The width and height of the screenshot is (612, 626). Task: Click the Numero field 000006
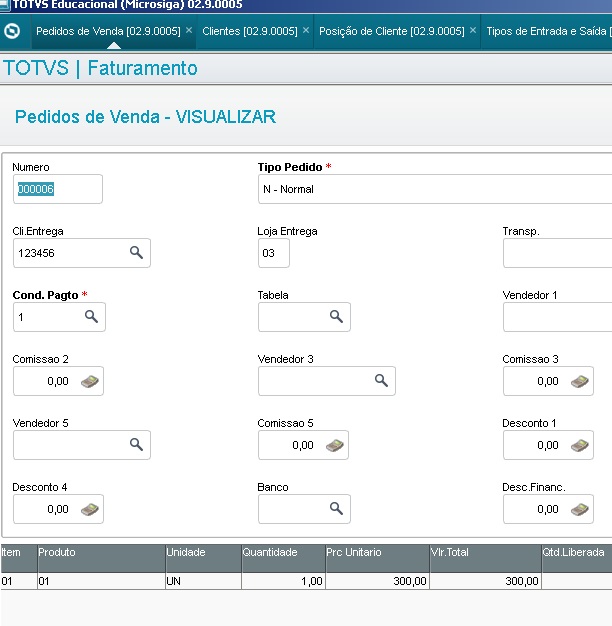58,189
